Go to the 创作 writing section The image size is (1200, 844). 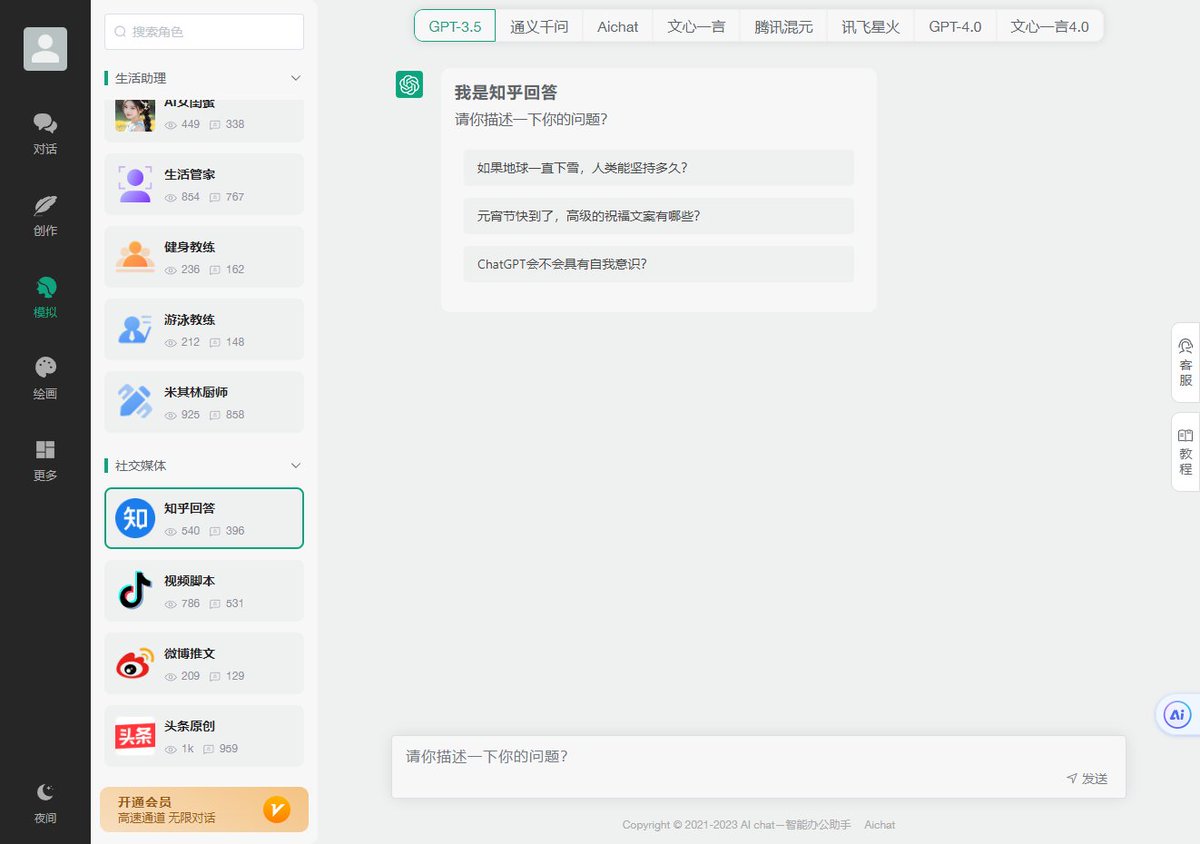click(45, 216)
